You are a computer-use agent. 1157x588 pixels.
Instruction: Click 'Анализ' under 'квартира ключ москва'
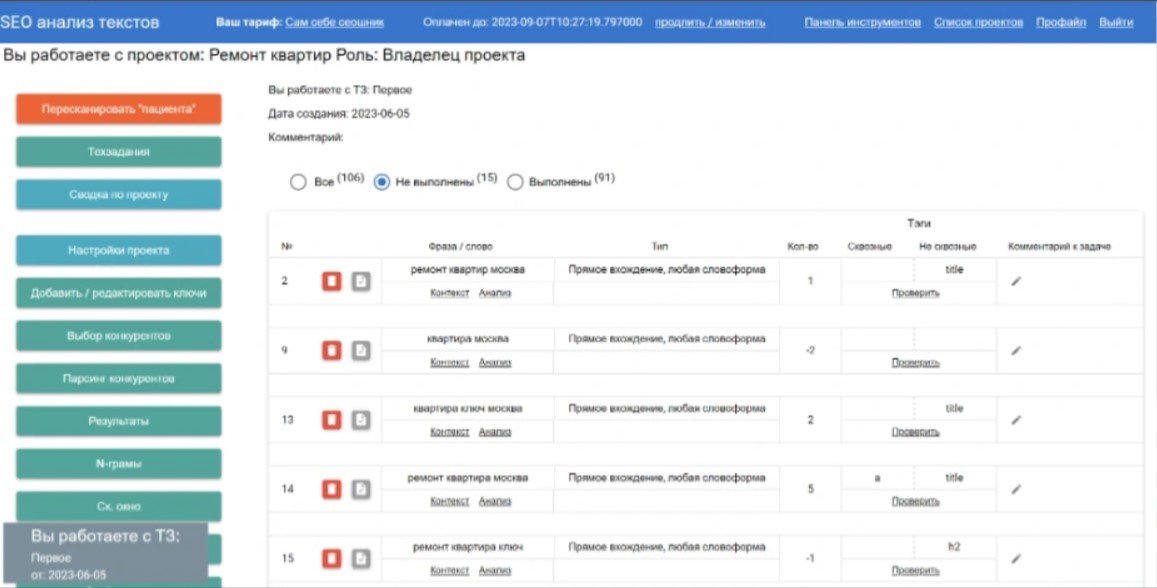[495, 432]
